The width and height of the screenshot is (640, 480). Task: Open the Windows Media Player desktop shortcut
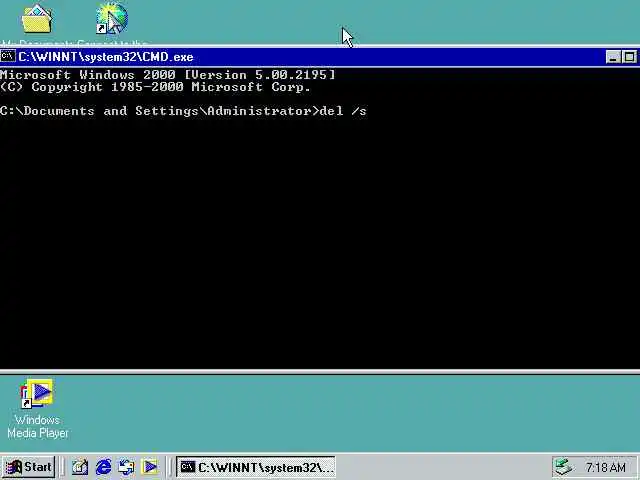pos(37,393)
